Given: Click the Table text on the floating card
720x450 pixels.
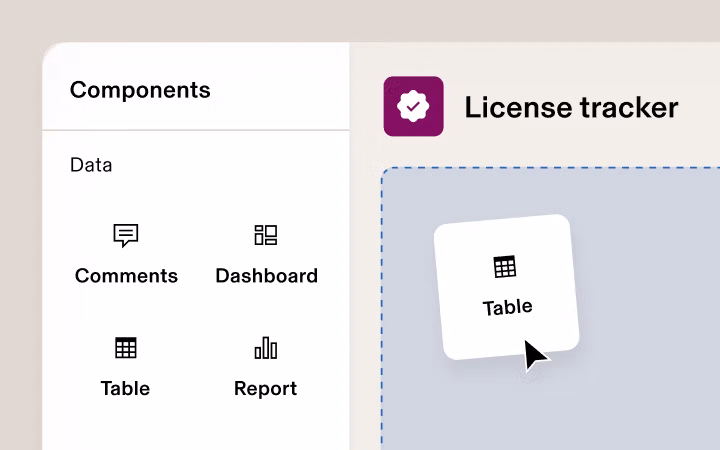Looking at the screenshot, I should [x=507, y=307].
